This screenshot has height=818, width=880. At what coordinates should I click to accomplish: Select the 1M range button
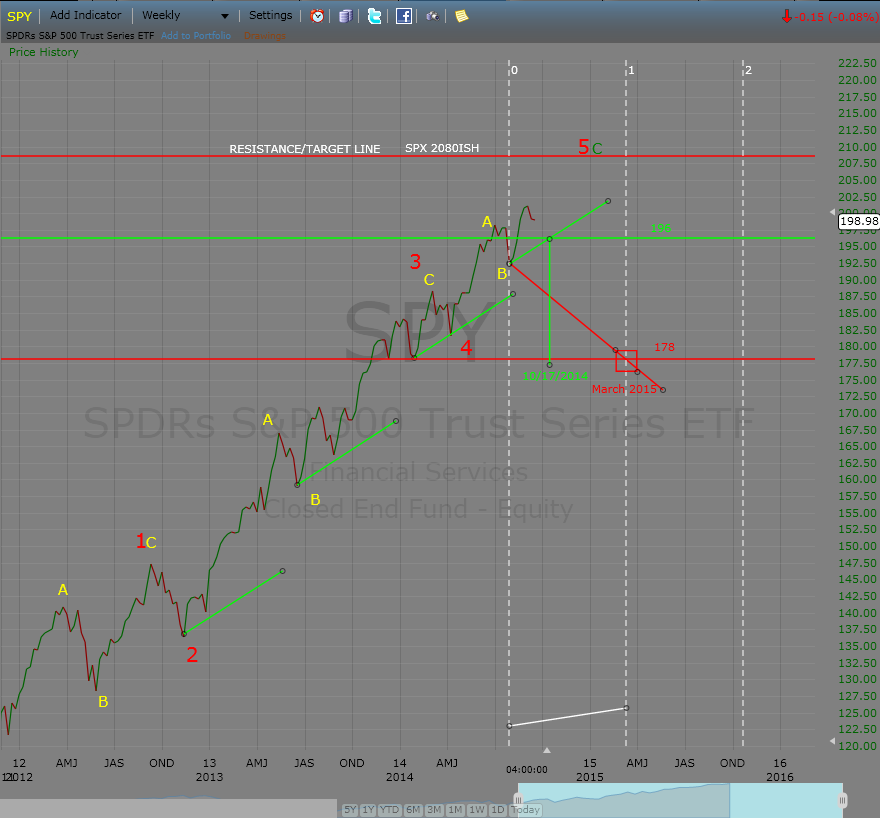coord(455,810)
